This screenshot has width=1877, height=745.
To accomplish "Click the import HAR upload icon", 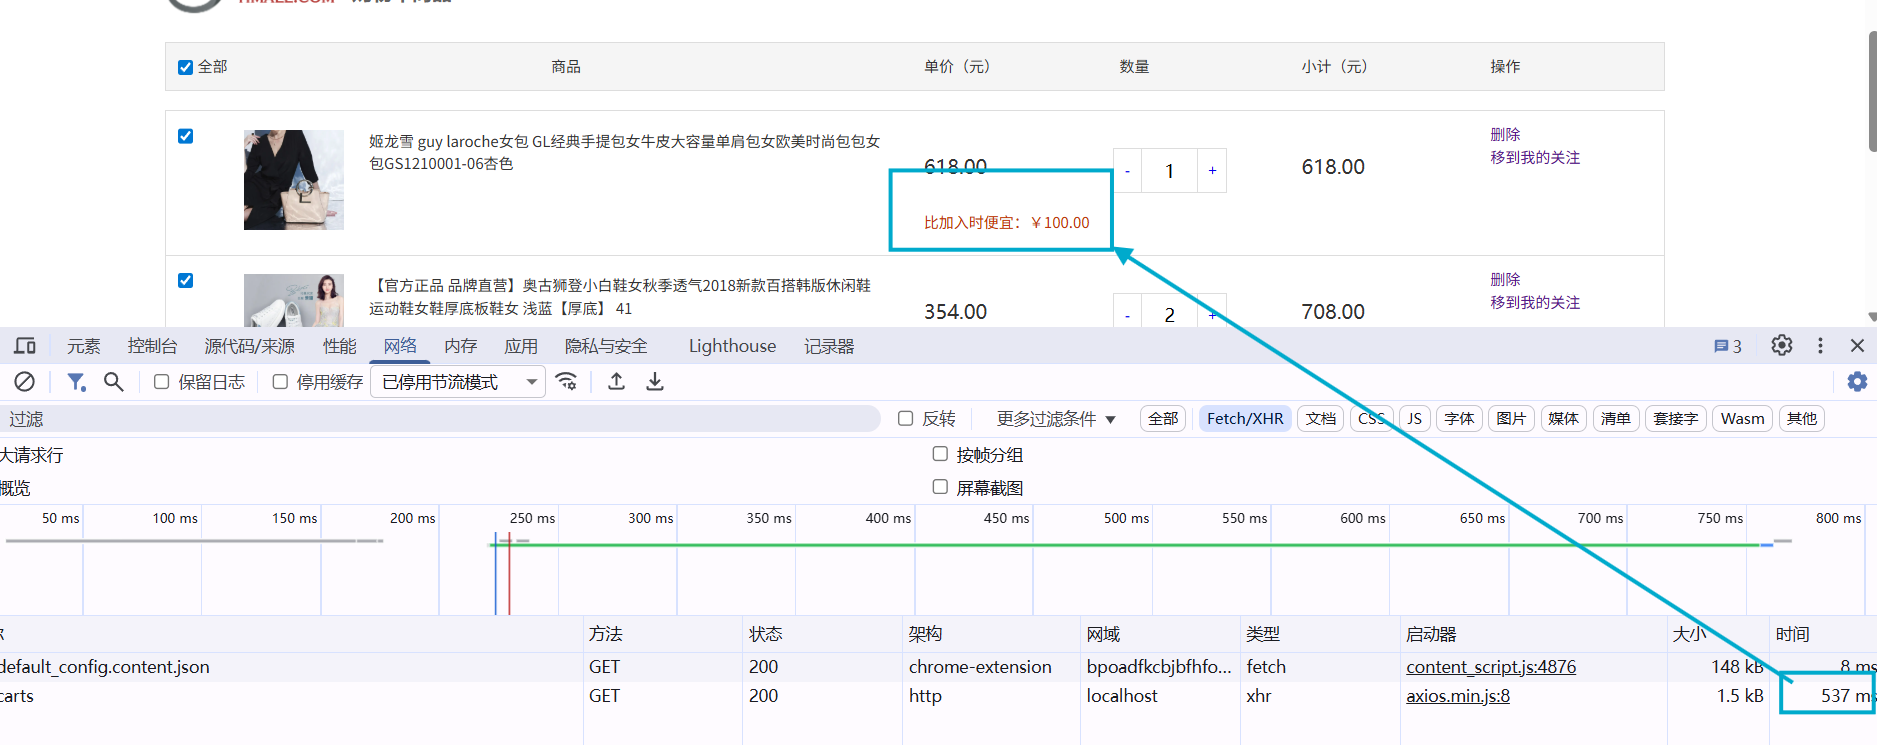I will (x=617, y=382).
